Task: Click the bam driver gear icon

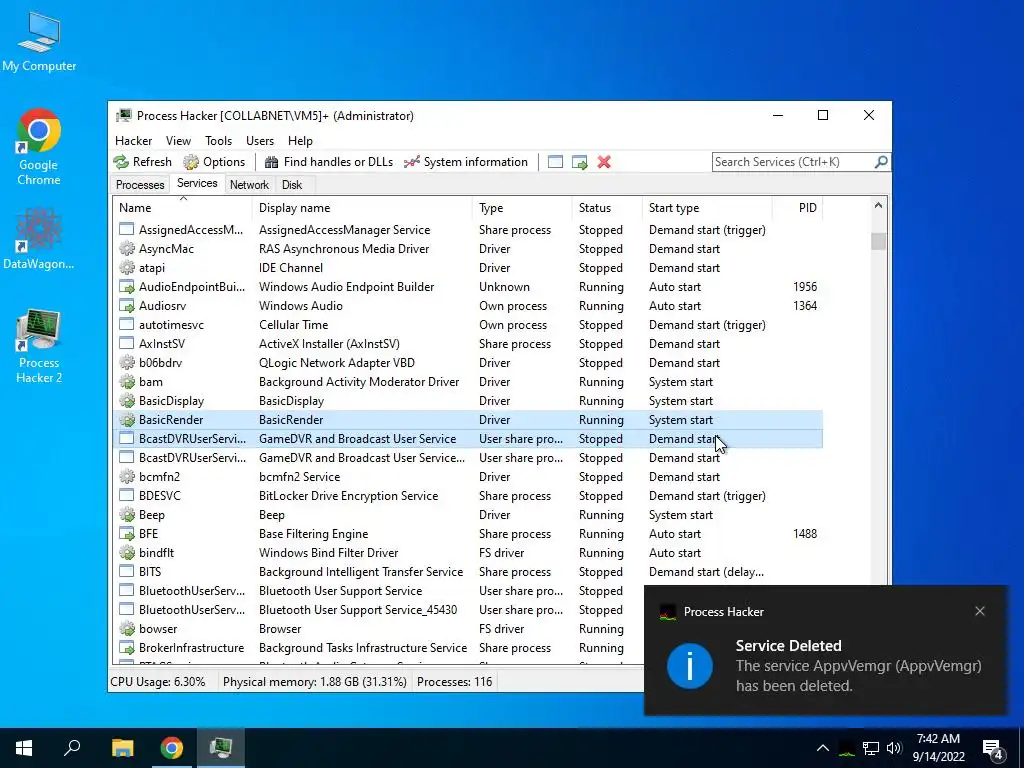Action: pos(127,382)
